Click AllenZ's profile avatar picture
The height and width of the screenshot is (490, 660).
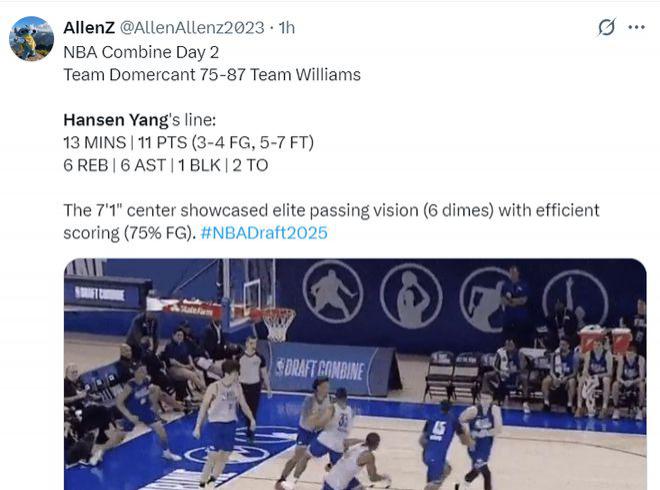31,39
